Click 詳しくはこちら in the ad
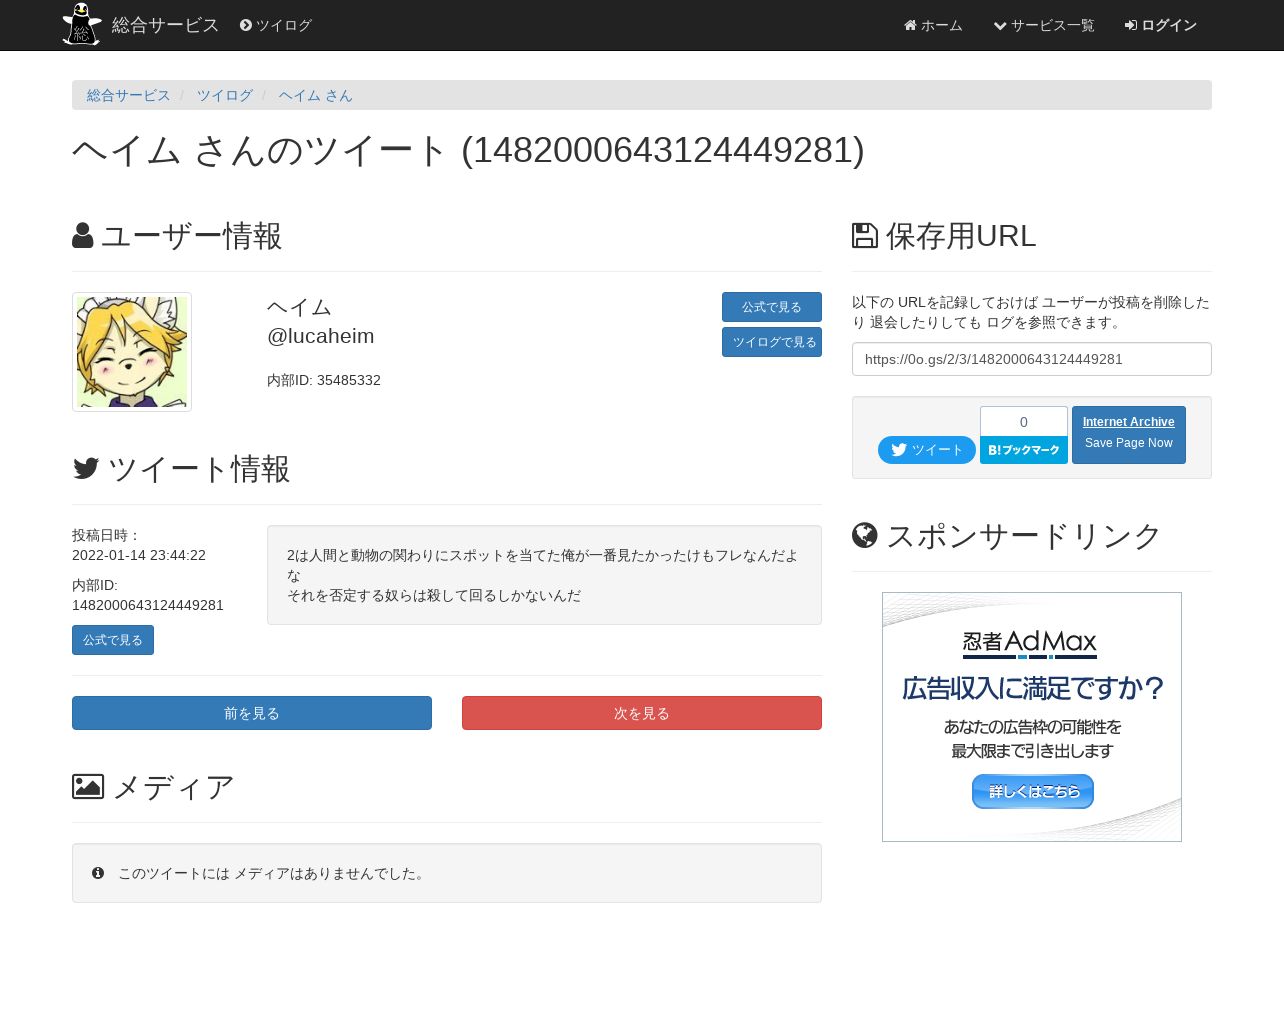This screenshot has width=1284, height=1013. click(1033, 791)
